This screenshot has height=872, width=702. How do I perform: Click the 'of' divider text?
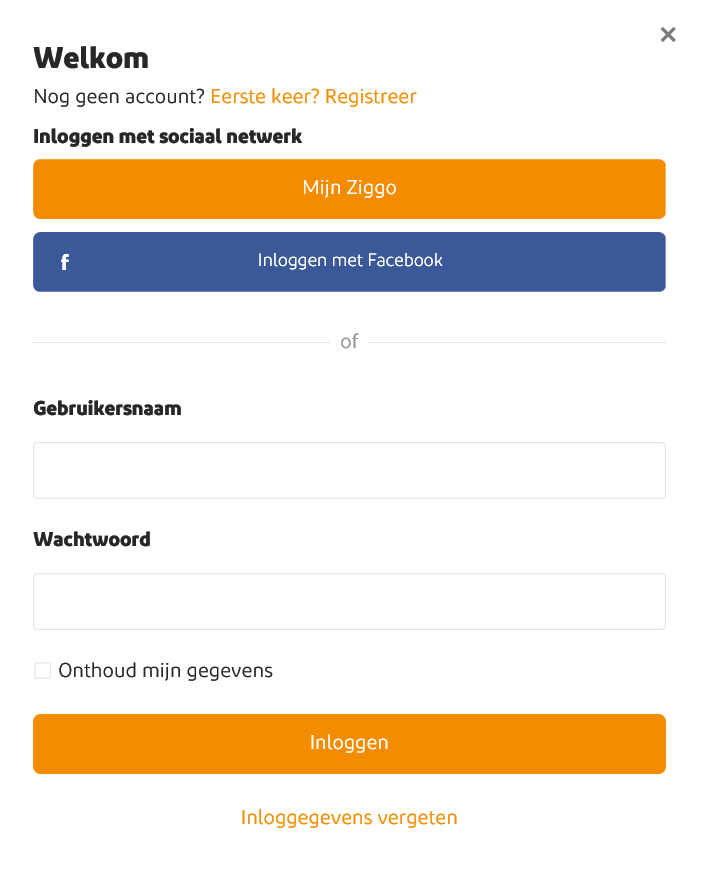pyautogui.click(x=349, y=342)
